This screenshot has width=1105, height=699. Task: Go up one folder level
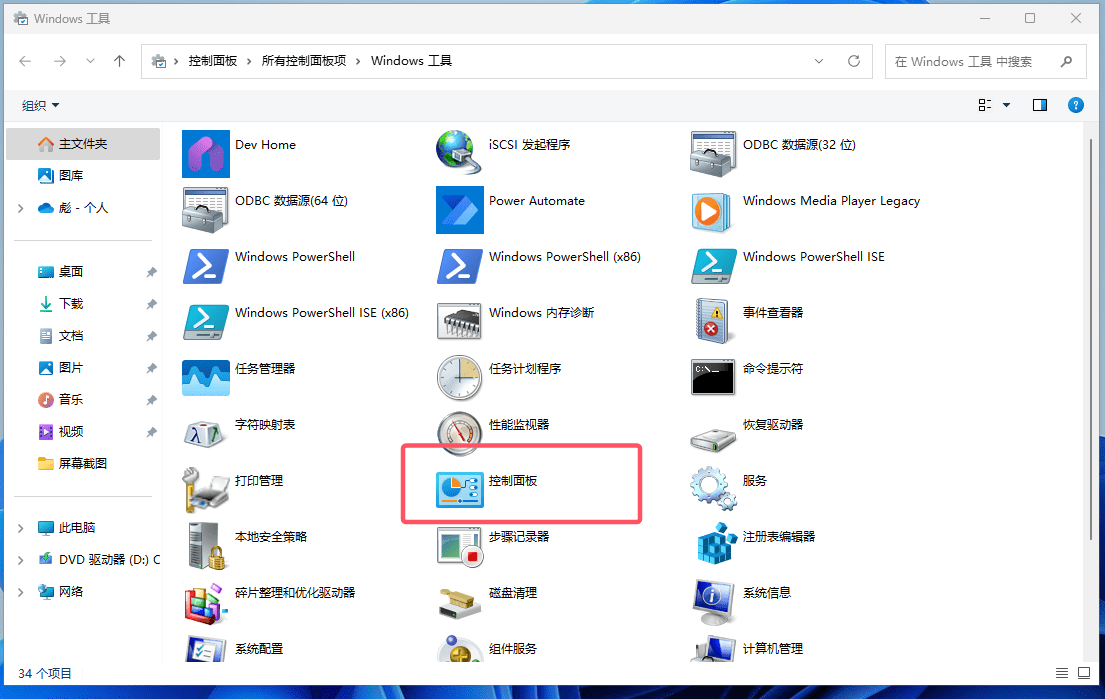(120, 61)
